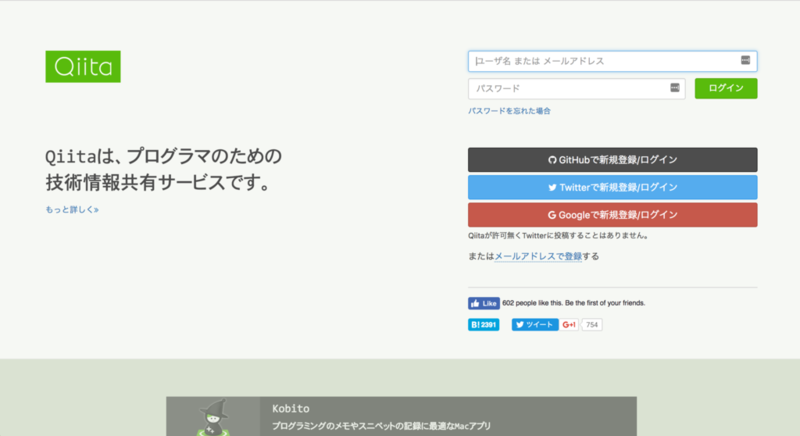Click the G+1 share button
Screen dimensions: 800x436
tap(569, 325)
